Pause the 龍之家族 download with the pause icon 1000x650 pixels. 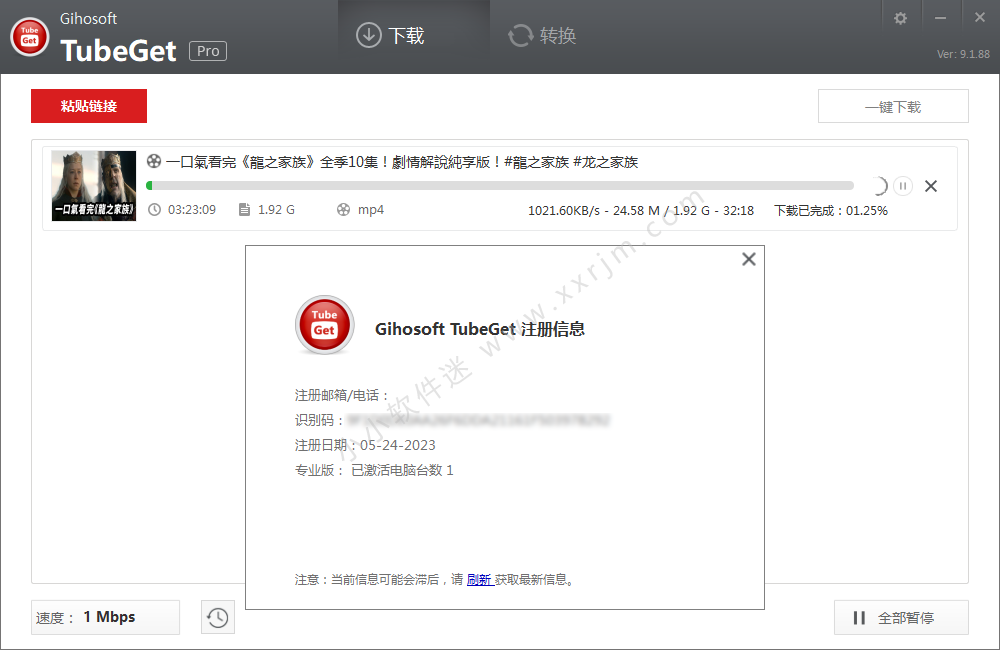click(x=902, y=186)
